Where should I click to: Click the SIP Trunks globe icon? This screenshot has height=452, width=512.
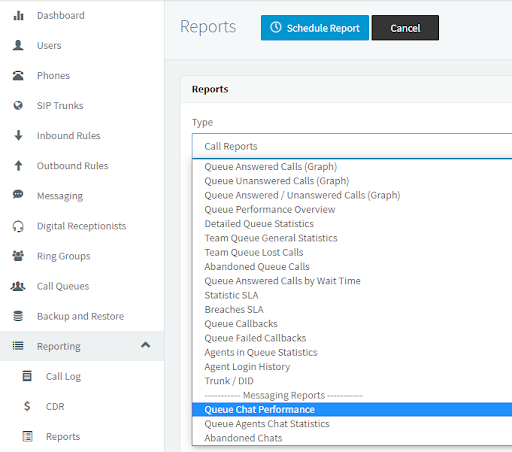click(18, 105)
